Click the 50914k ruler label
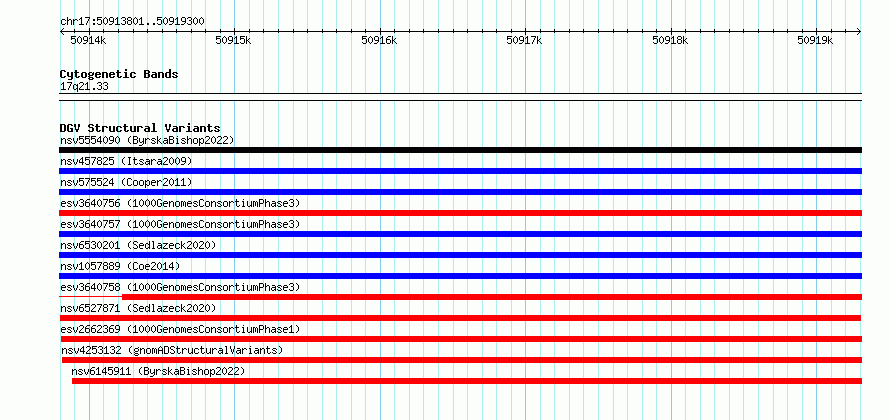Screen dimensions: 890x420 pyautogui.click(x=87, y=40)
